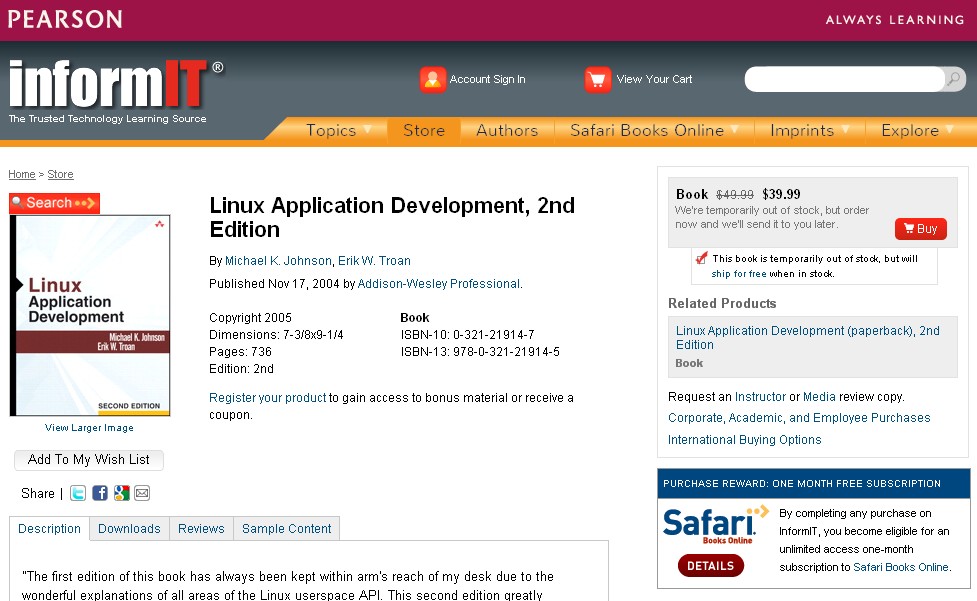Image resolution: width=977 pixels, height=601 pixels.
Task: Open Addison-Wesley Professional publisher link
Action: point(439,284)
